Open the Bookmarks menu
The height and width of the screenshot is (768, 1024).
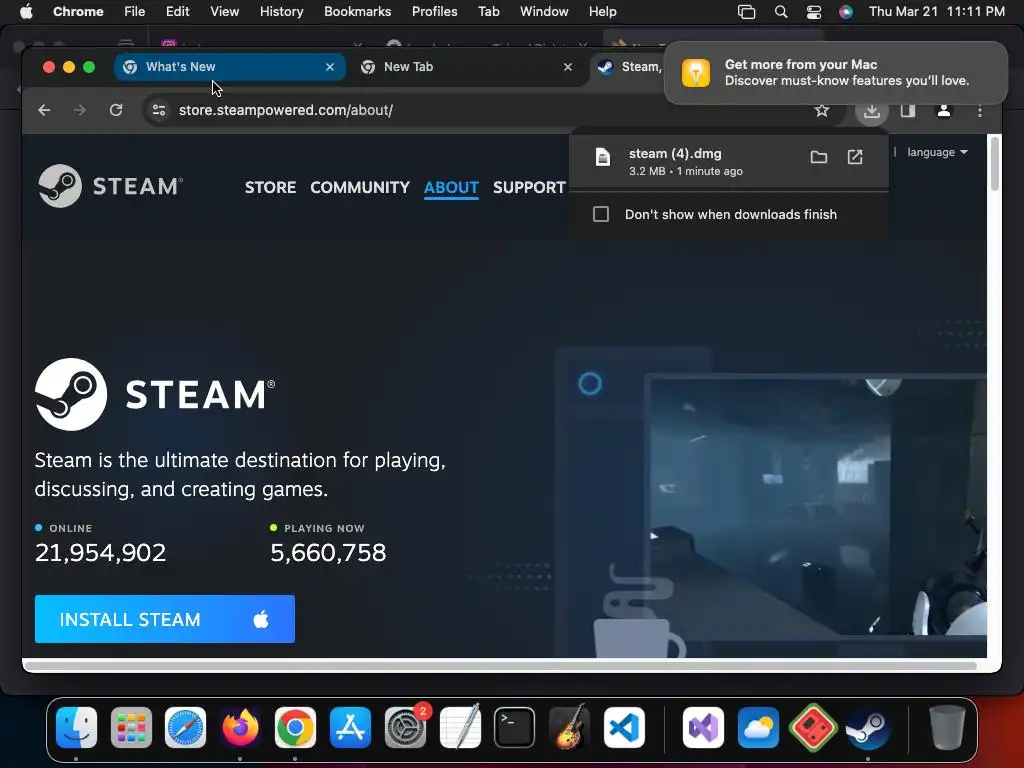357,12
